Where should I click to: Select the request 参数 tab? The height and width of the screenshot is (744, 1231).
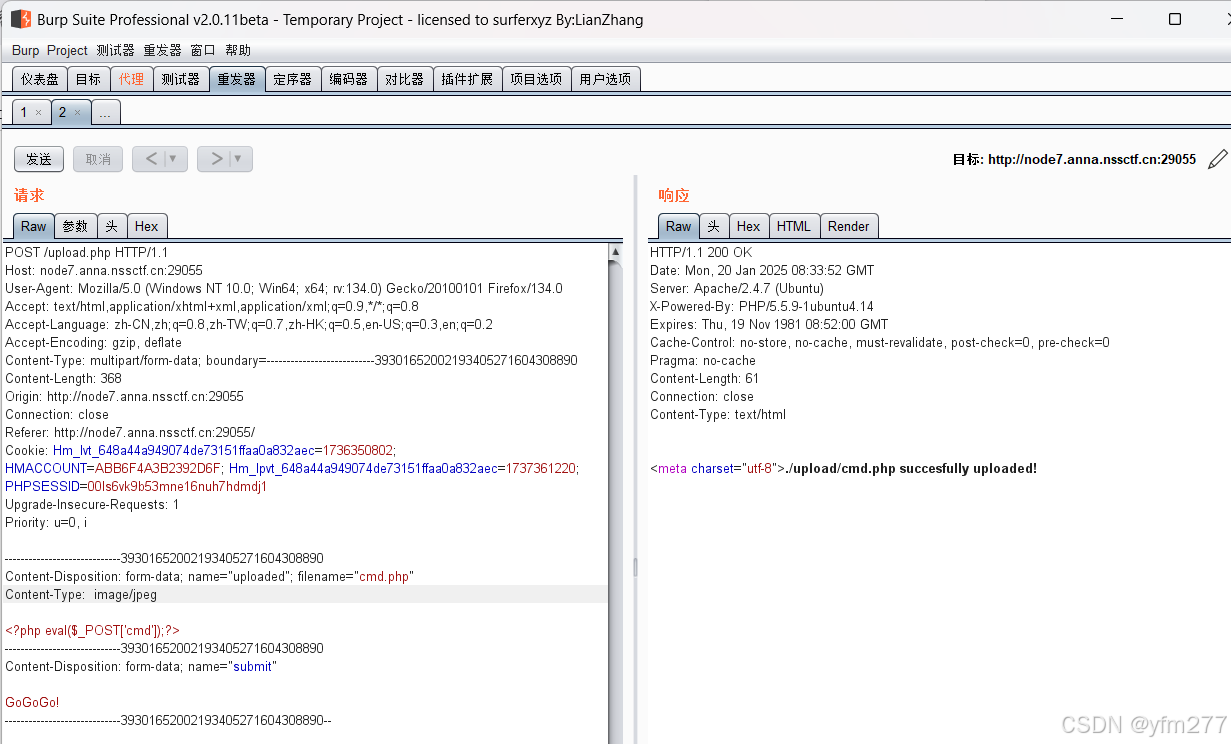click(75, 226)
